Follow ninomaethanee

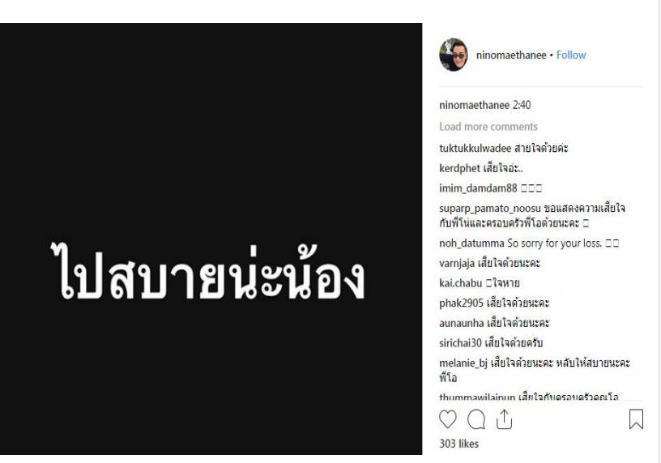click(x=571, y=55)
